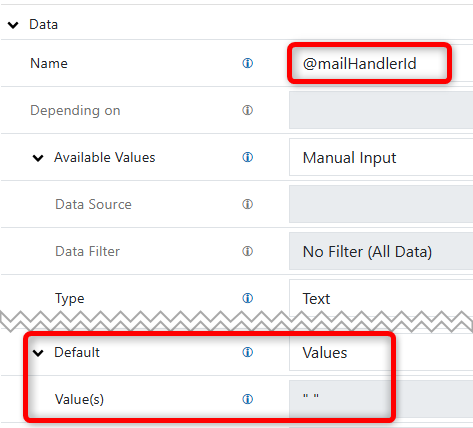This screenshot has width=473, height=428.
Task: Click the Value(s) input field
Action: tap(381, 399)
